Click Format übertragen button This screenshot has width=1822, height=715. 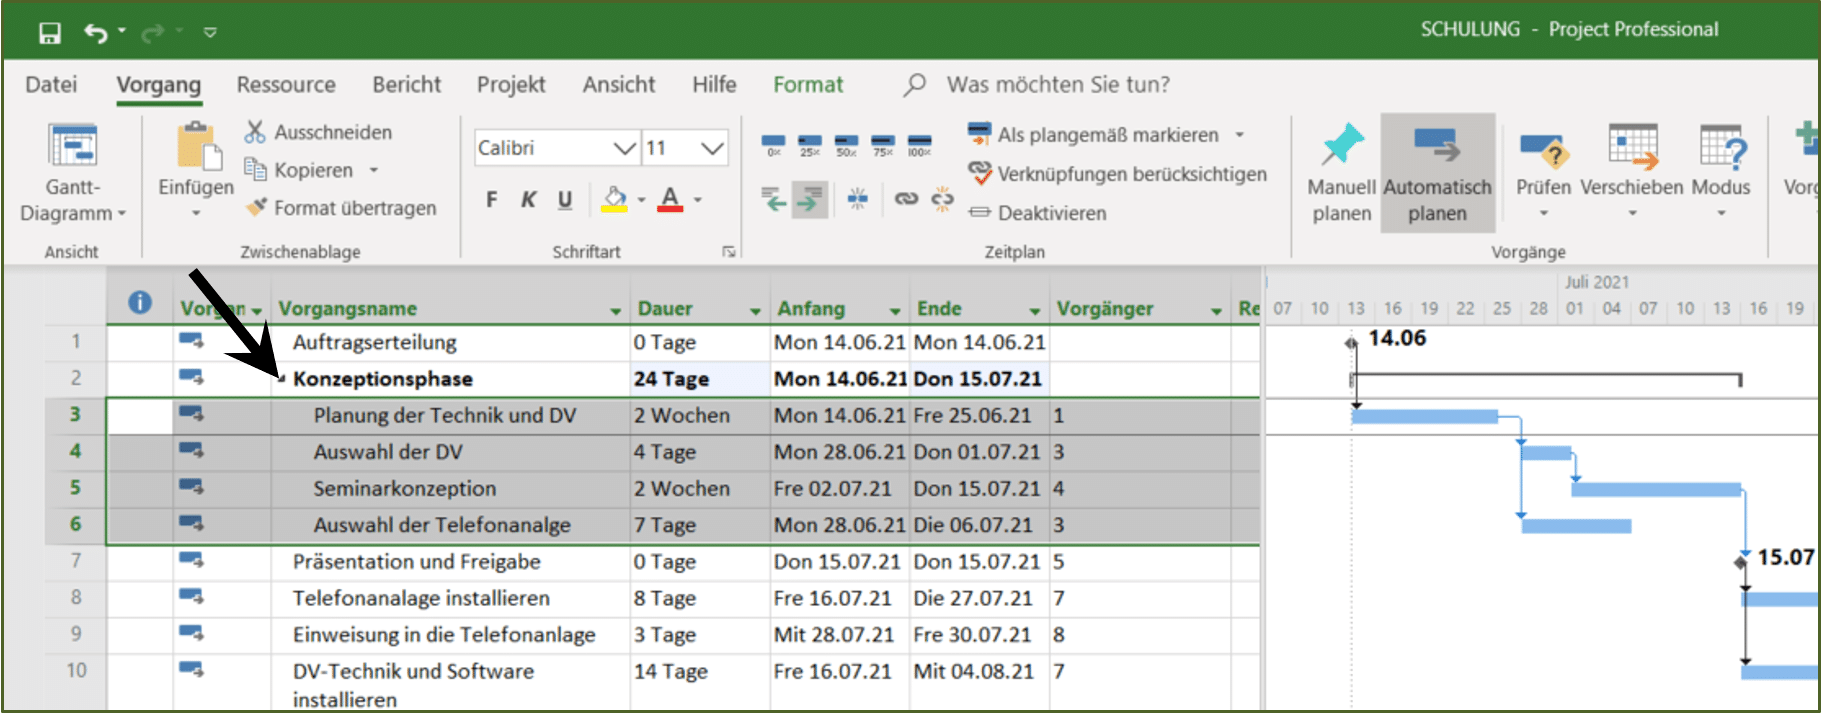(341, 208)
